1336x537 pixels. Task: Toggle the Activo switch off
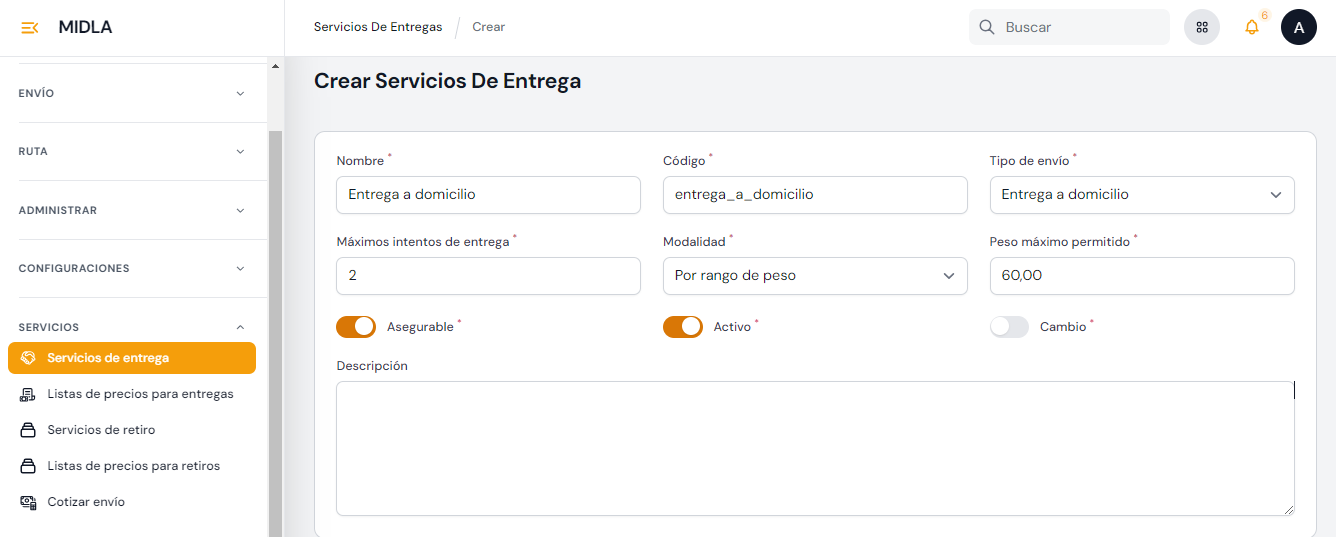[683, 327]
